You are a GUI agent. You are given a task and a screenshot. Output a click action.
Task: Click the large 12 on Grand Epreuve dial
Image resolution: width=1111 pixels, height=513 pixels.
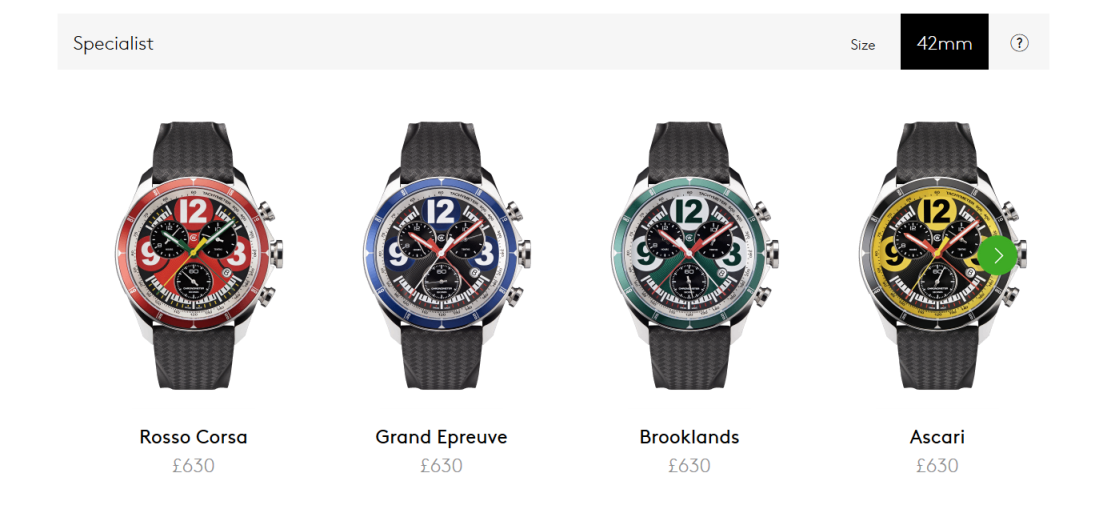pyautogui.click(x=441, y=211)
